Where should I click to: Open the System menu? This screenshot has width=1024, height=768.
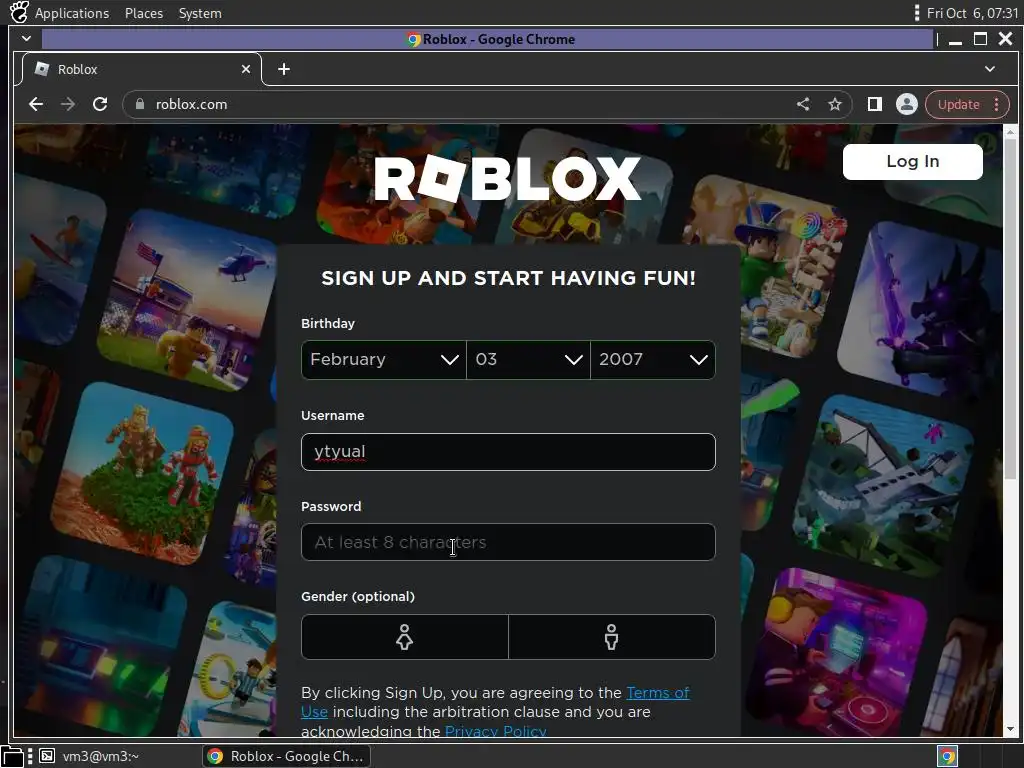[x=200, y=13]
